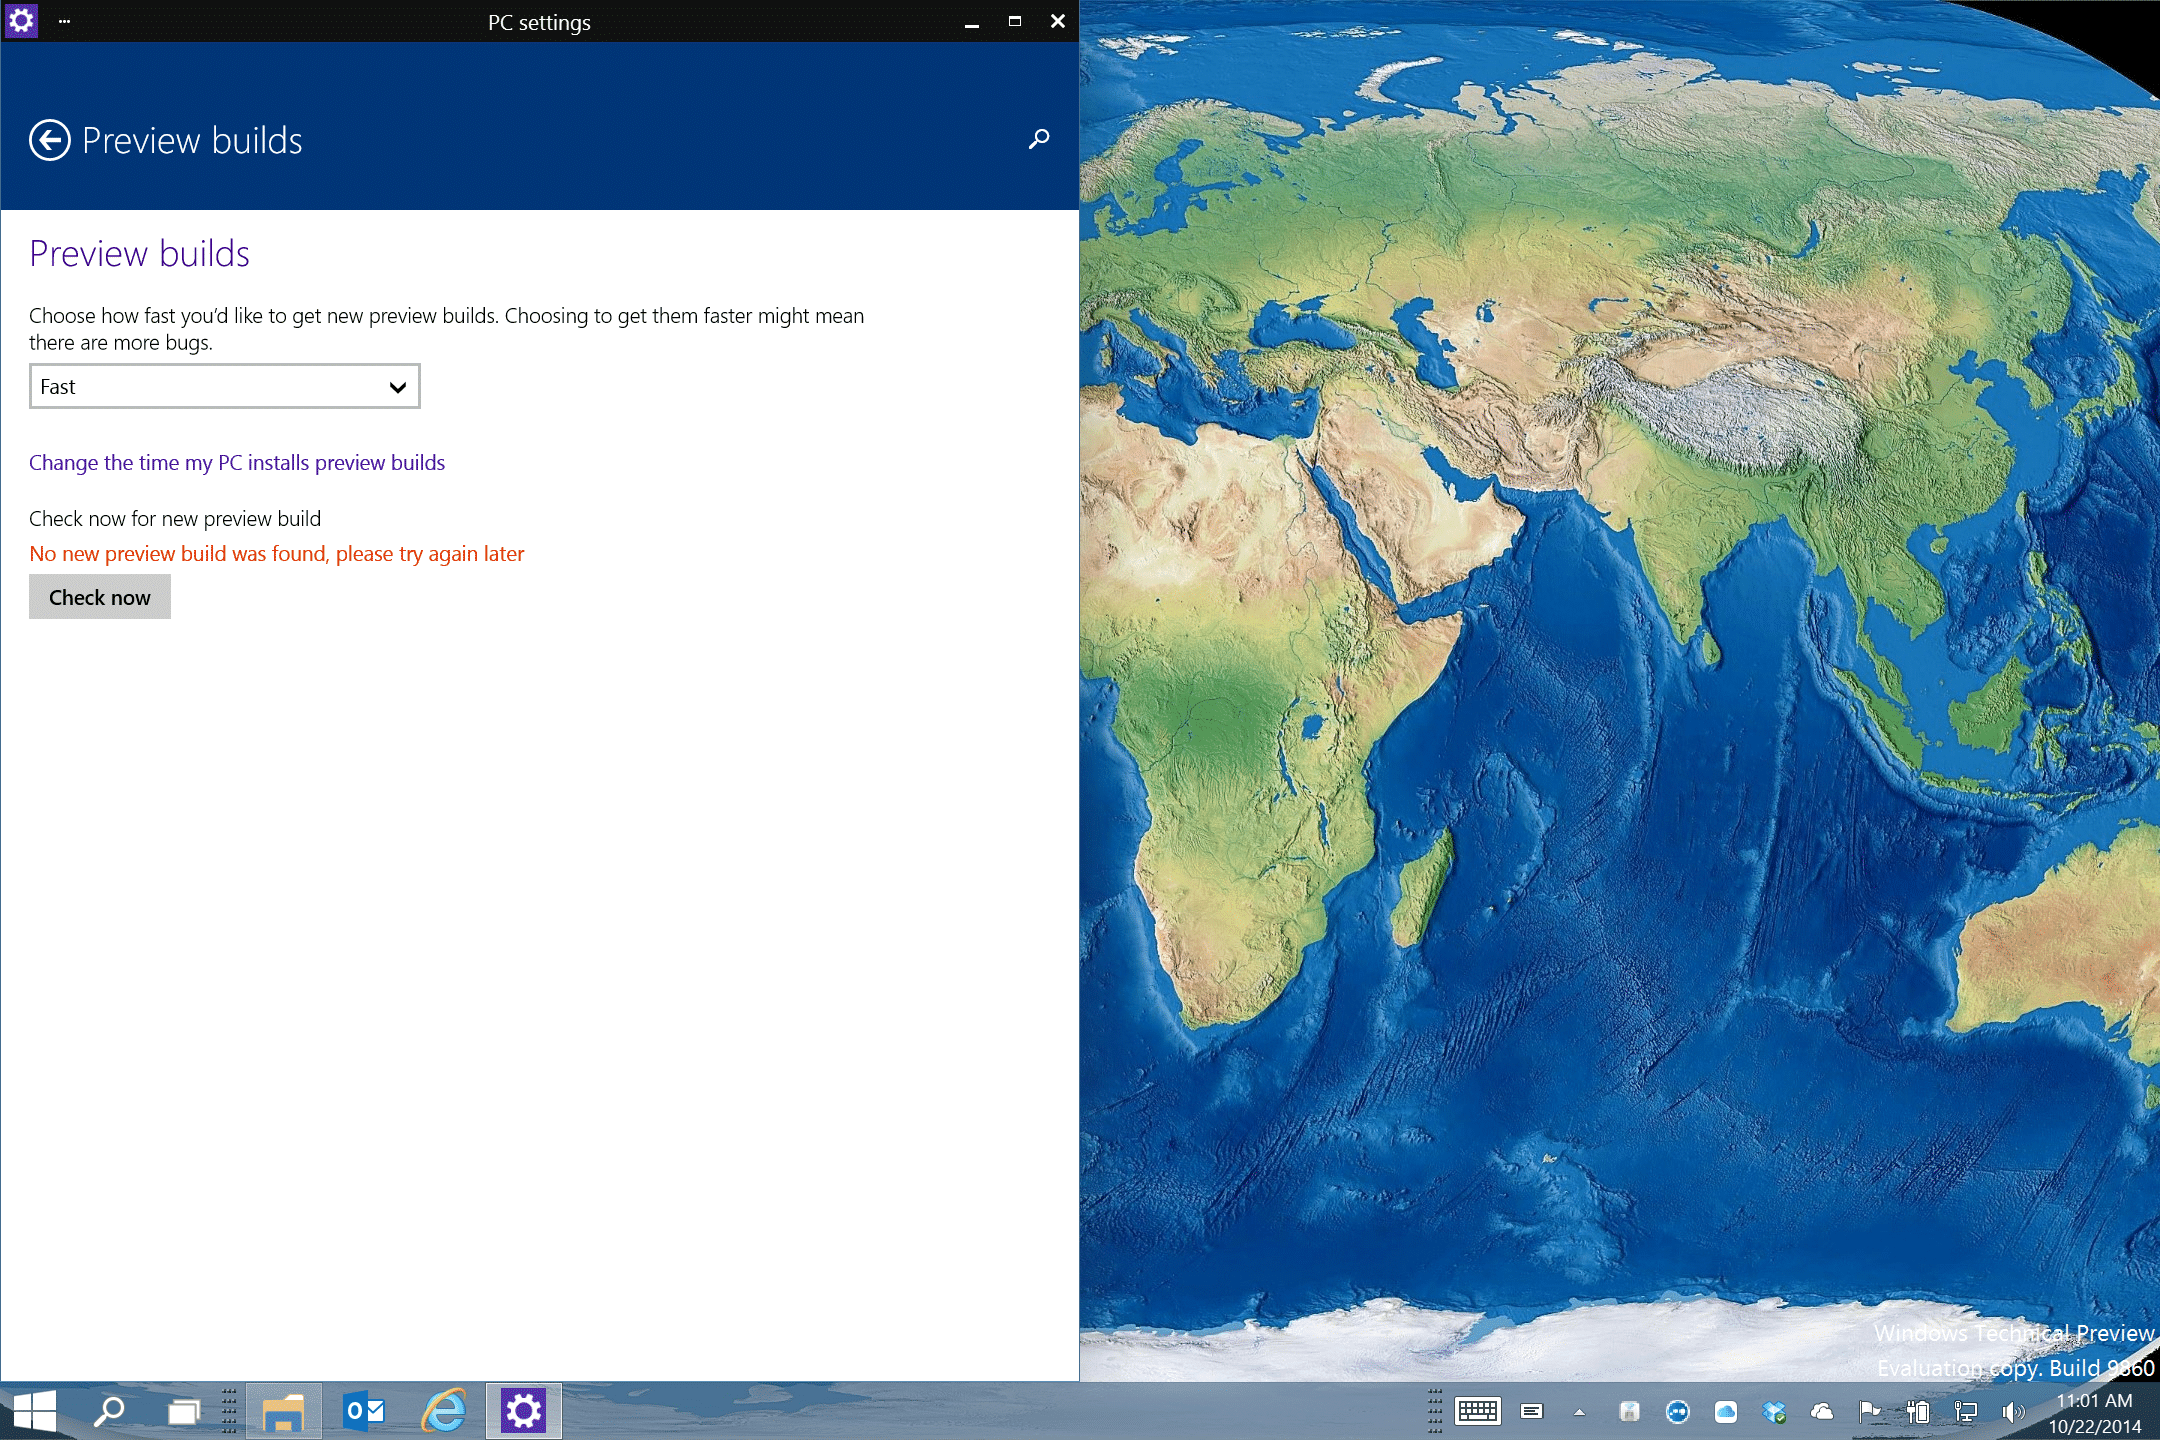Open search in PC settings header

click(1039, 139)
